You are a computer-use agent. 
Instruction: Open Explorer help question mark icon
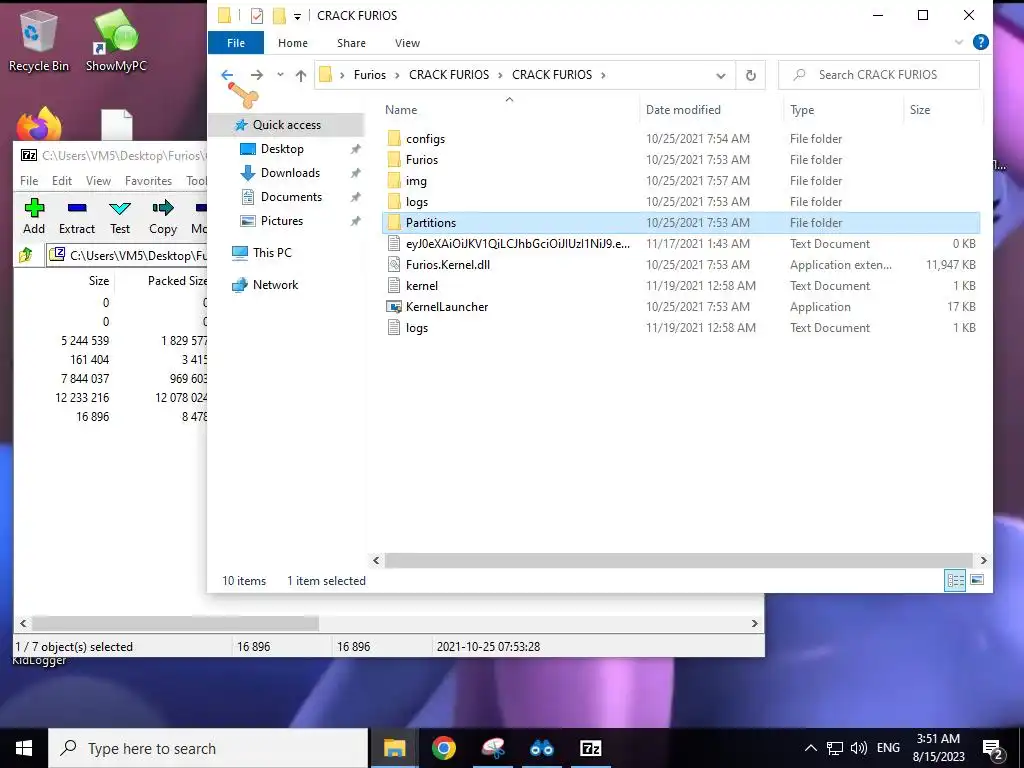coord(980,42)
